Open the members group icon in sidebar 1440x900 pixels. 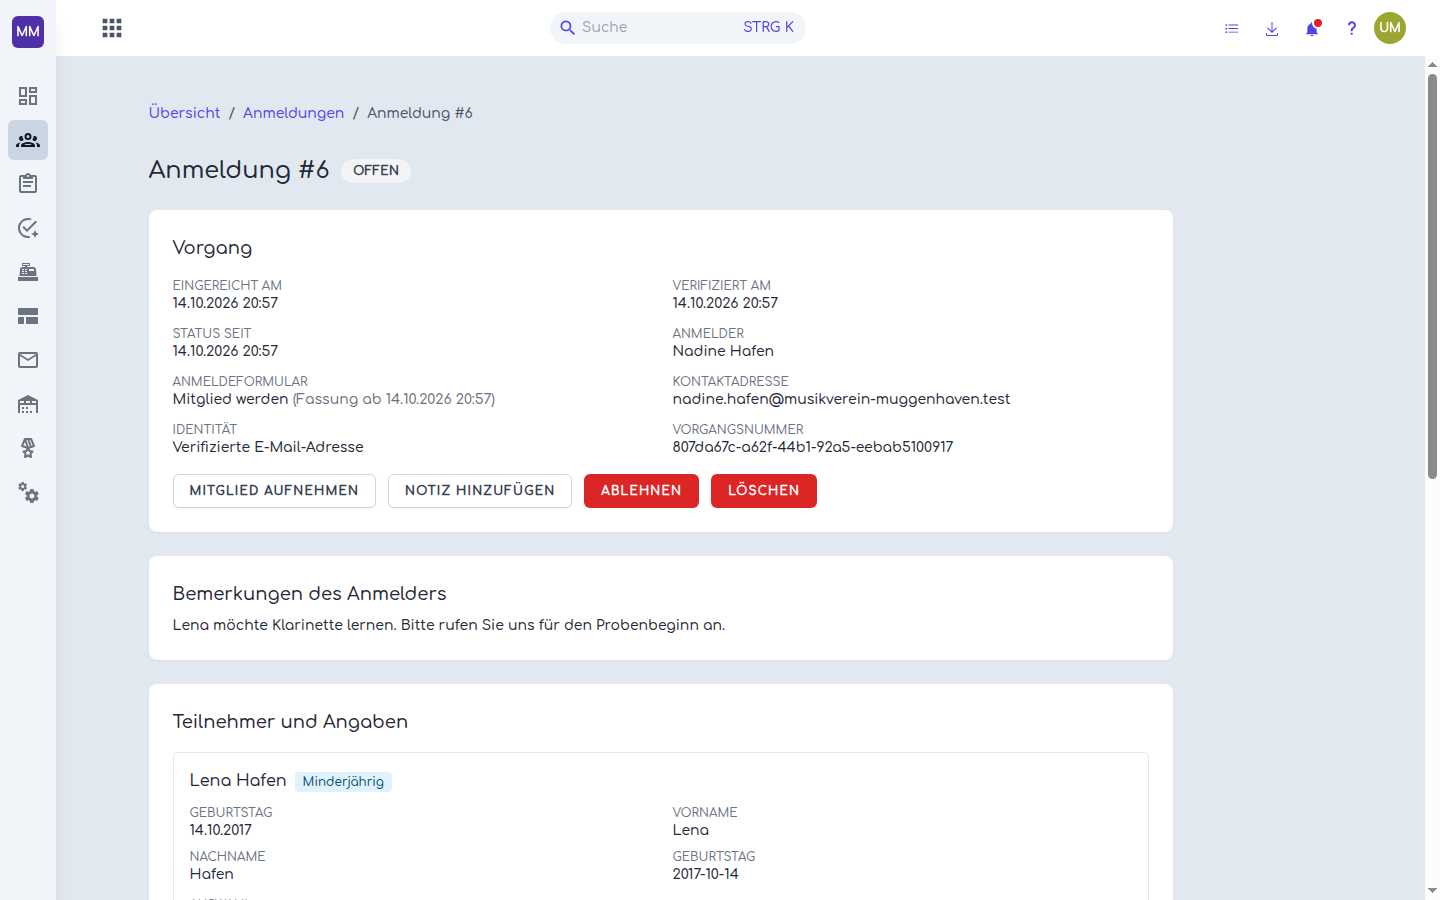(x=28, y=140)
